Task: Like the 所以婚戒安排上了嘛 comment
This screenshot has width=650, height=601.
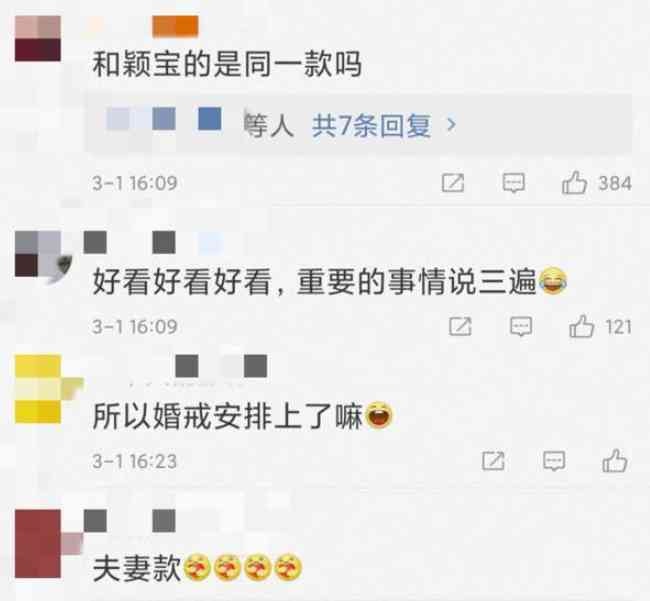Action: 615,460
